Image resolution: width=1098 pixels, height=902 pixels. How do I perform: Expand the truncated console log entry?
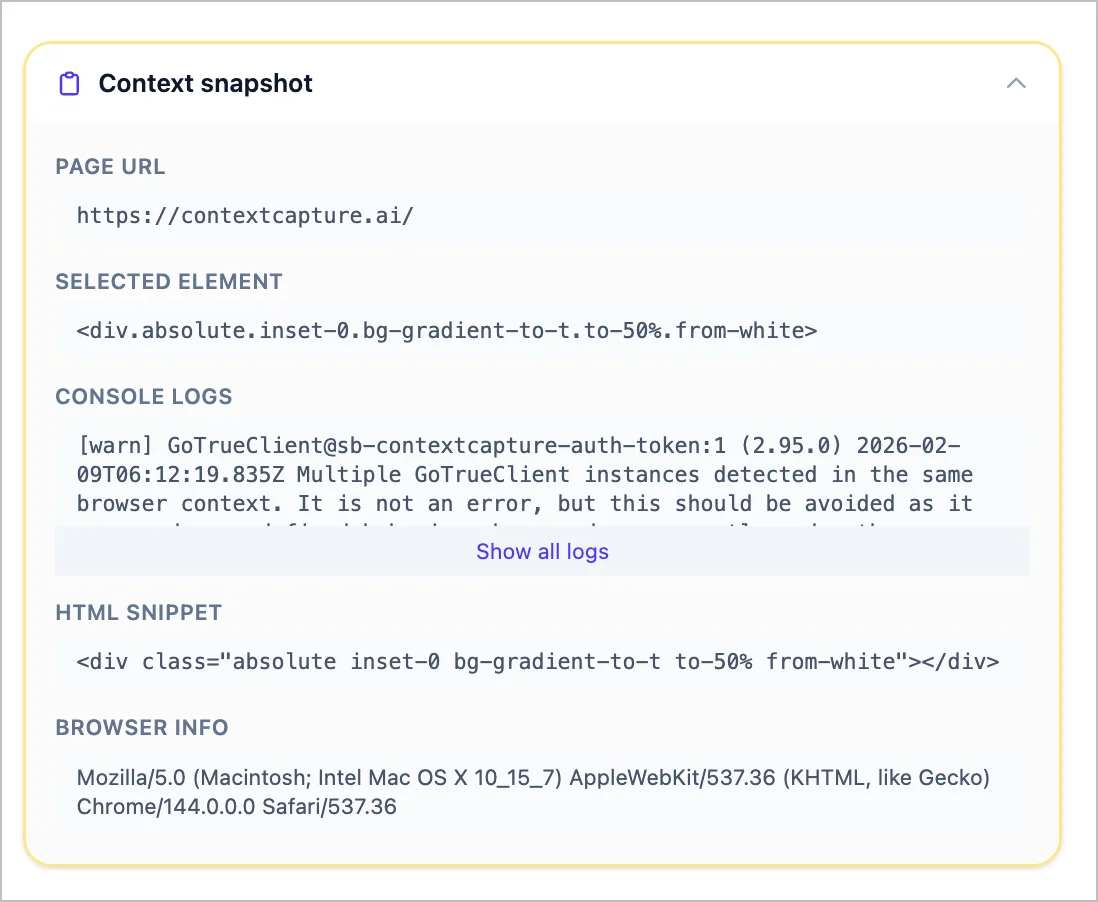coord(542,551)
